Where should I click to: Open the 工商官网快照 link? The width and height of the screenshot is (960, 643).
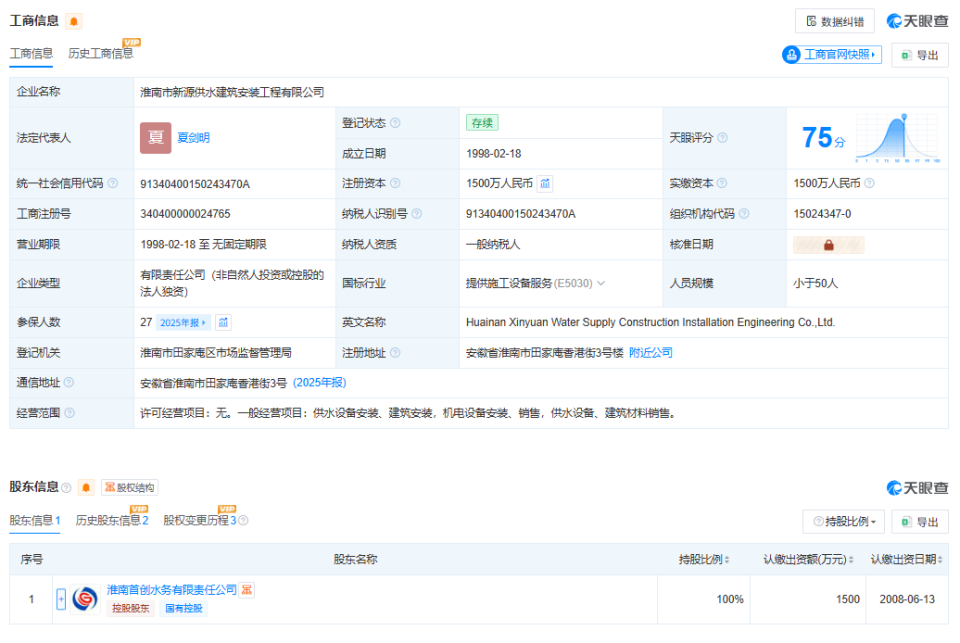click(831, 55)
